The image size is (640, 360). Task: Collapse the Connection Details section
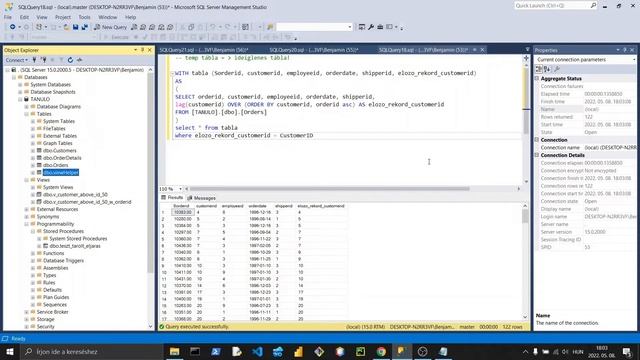click(537, 155)
